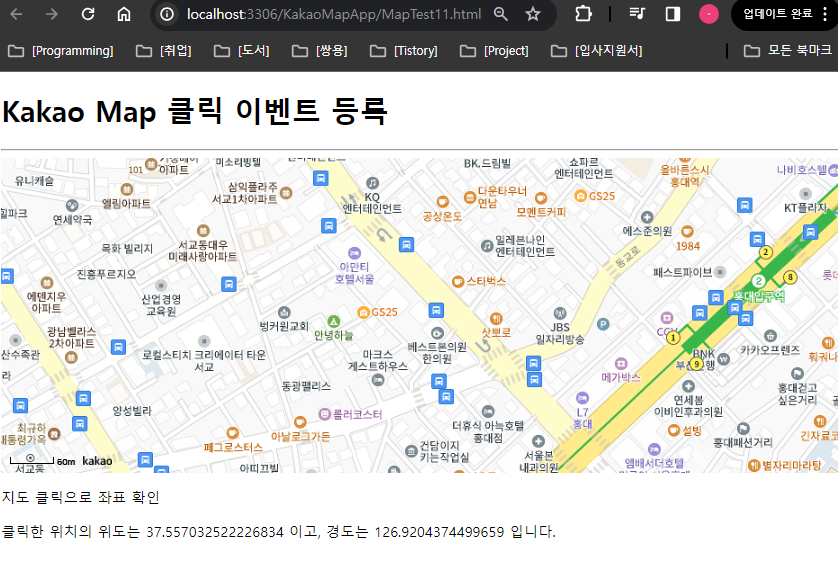Open the browser three-dot menu
Image resolution: width=838 pixels, height=579 pixels.
[x=825, y=14]
